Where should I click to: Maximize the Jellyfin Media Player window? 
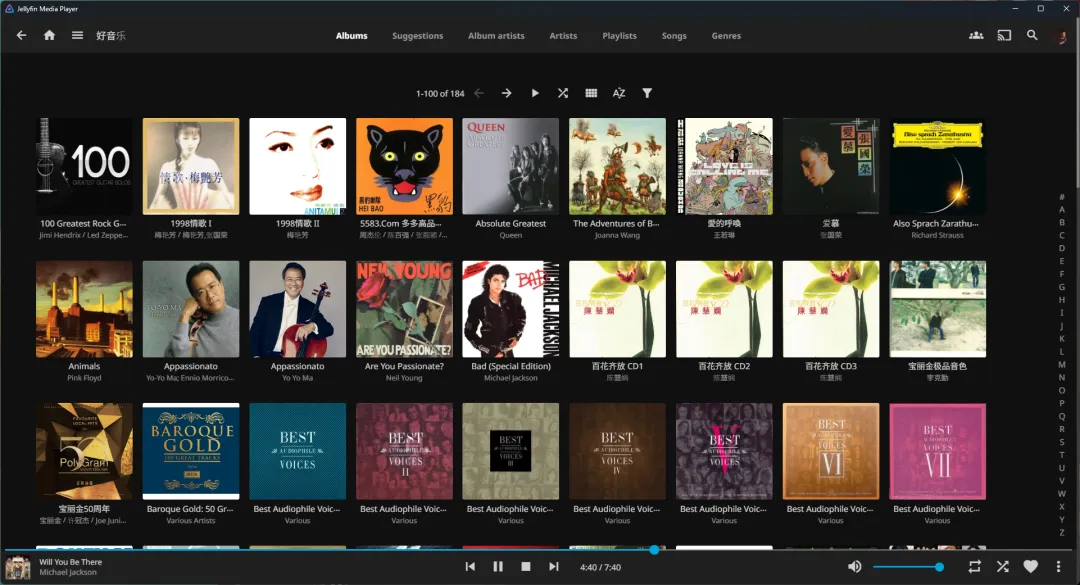(x=1041, y=8)
